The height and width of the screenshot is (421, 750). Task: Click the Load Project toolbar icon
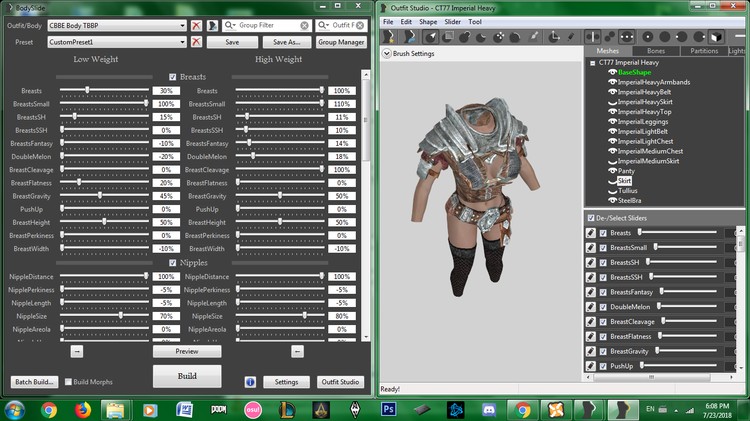pyautogui.click(x=409, y=37)
